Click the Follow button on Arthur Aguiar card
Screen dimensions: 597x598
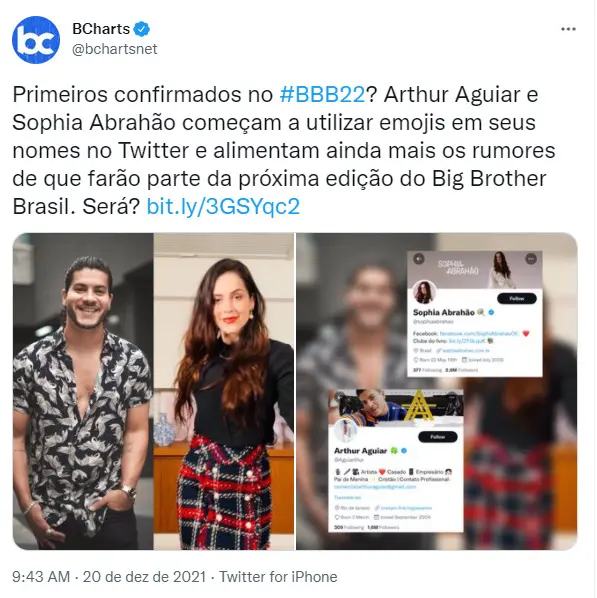coord(438,437)
